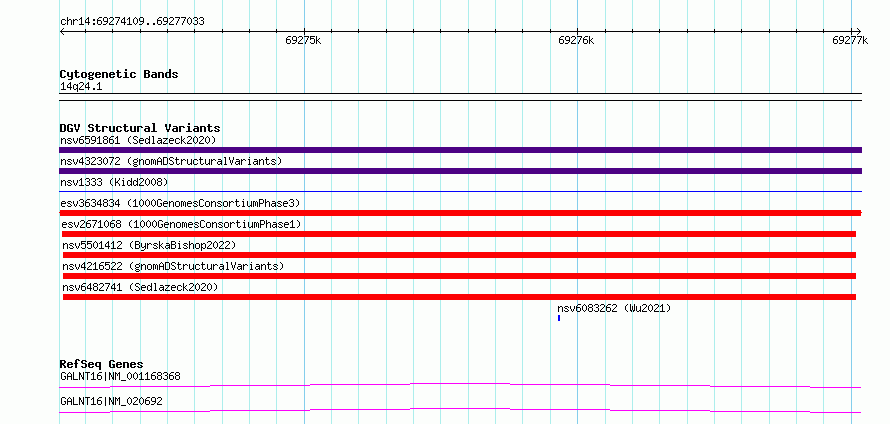
Task: Click the left arrowhead of the ruler
Action: (x=62, y=31)
